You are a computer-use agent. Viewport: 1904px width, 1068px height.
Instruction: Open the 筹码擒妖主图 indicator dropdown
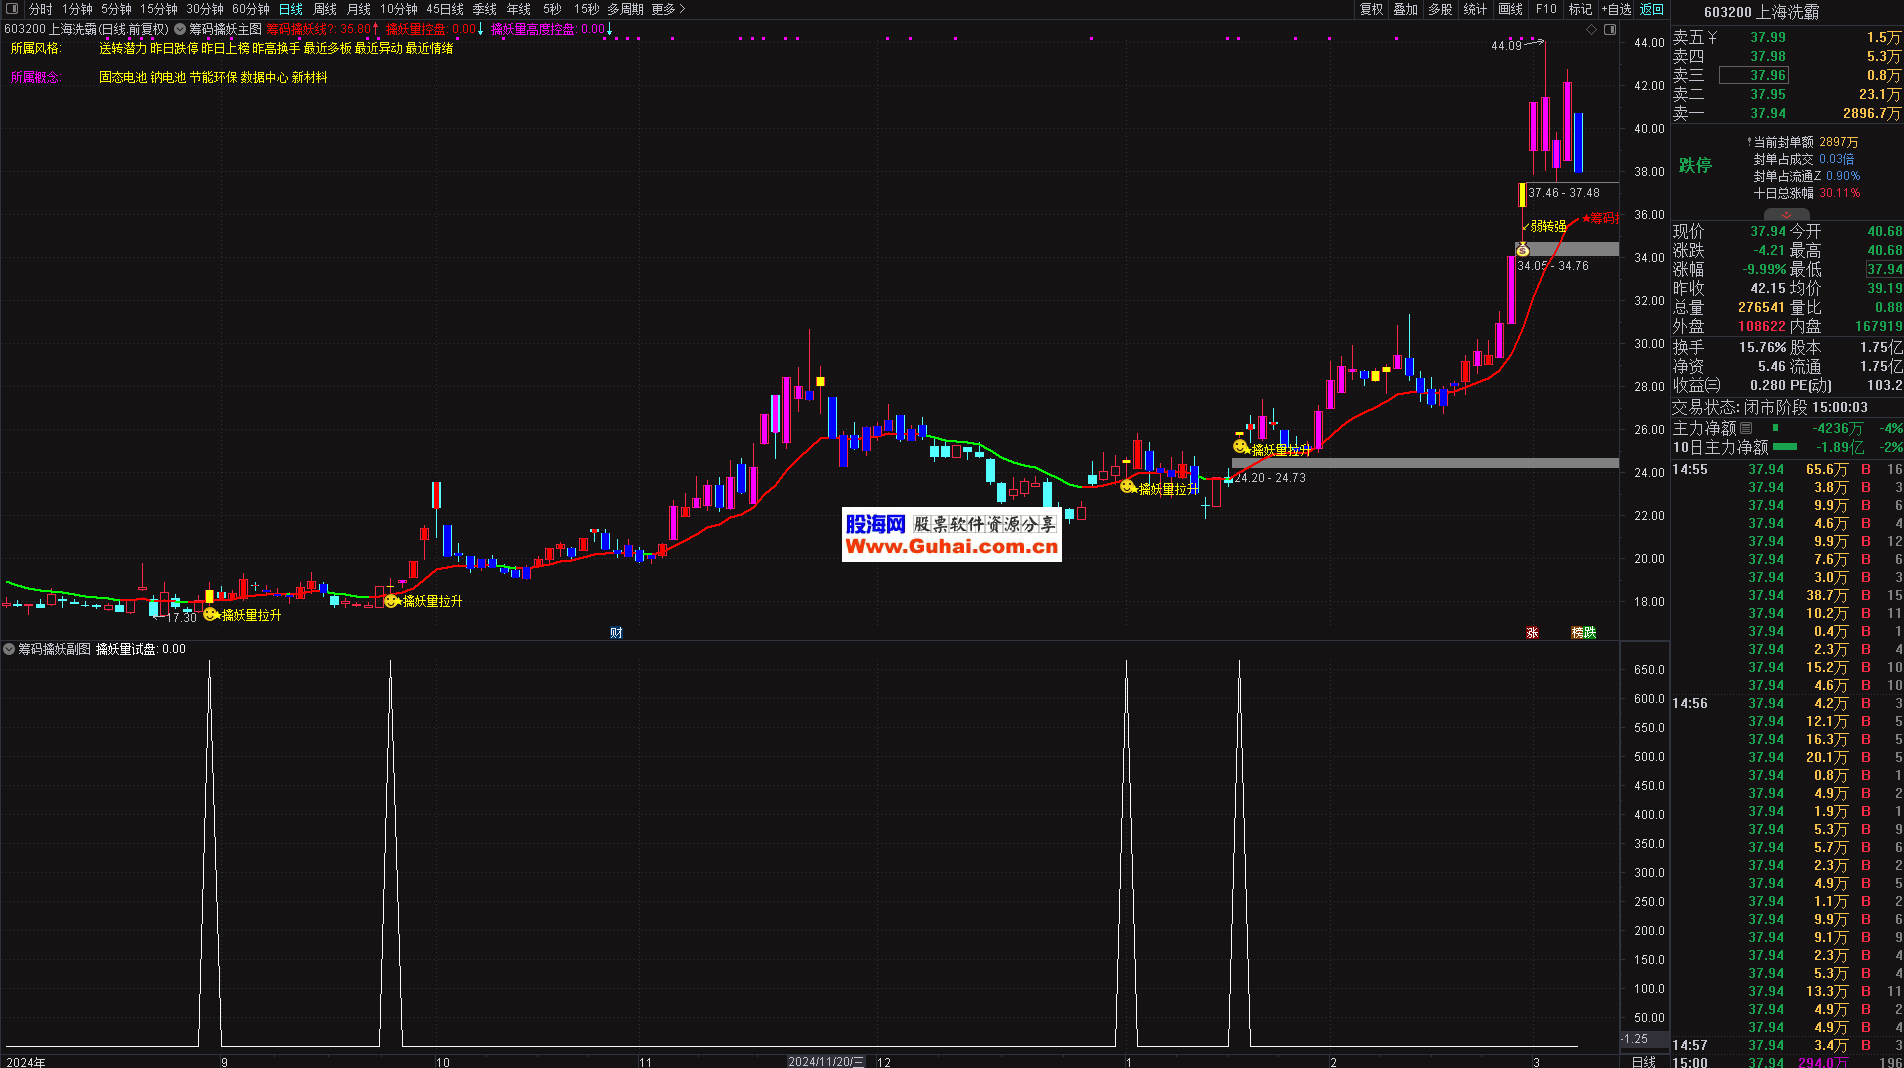180,30
